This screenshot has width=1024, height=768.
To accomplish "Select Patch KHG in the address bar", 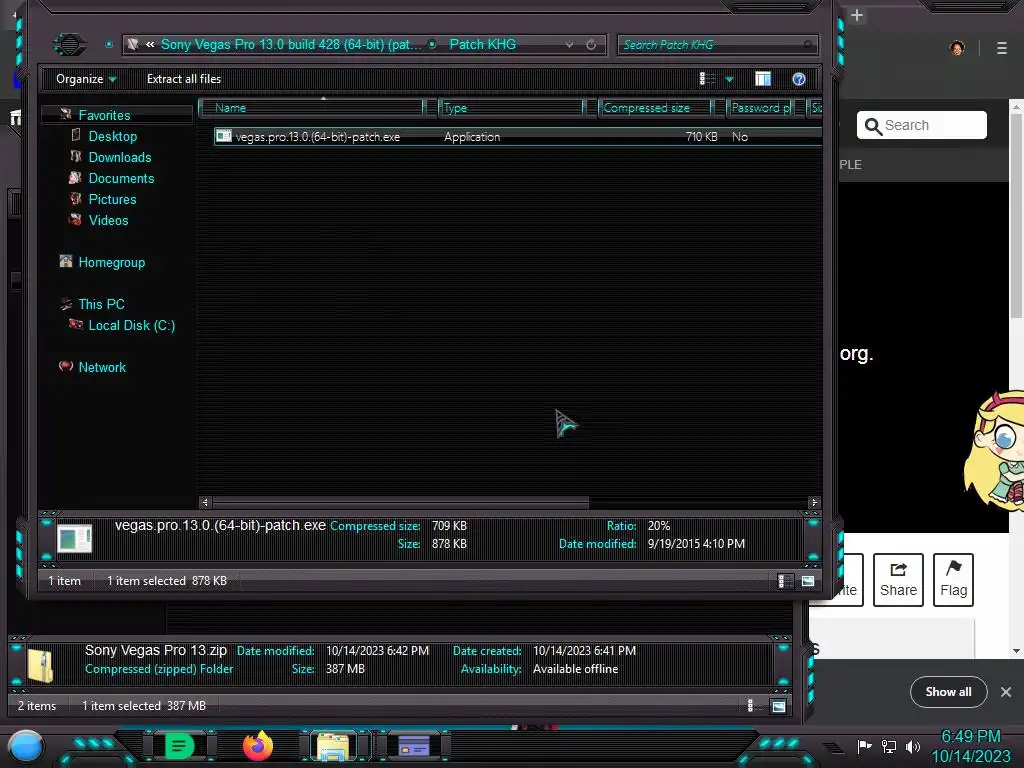I will point(483,44).
